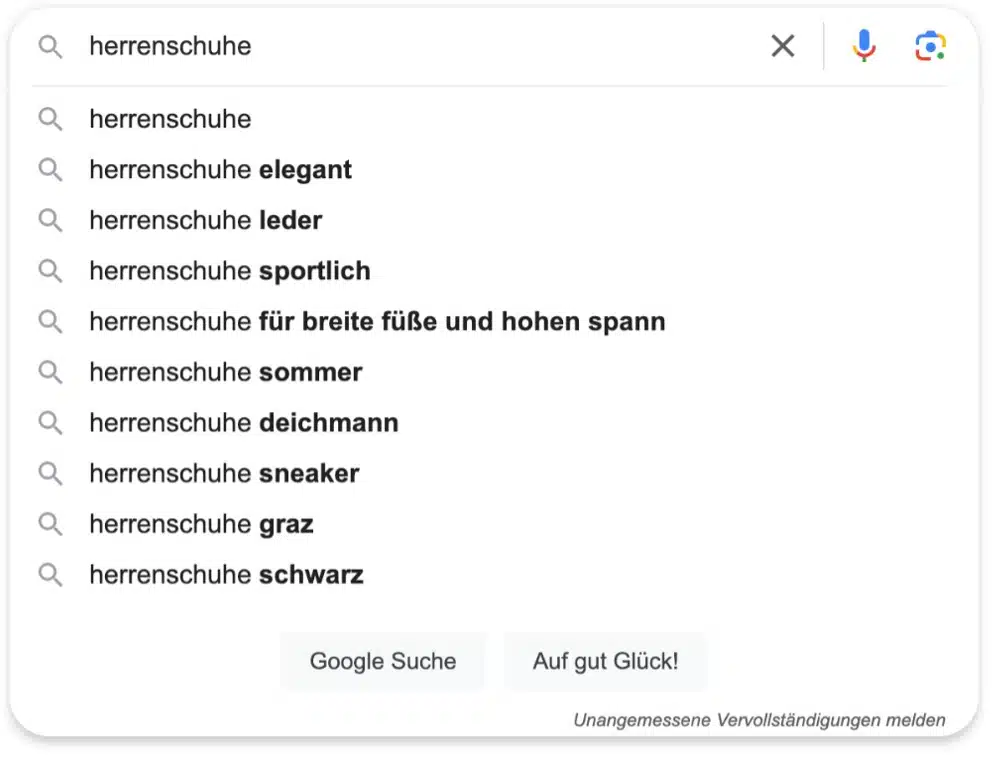The image size is (996, 760).
Task: Click the search icon beside 'herrenschuhe sommer'
Action: [x=51, y=372]
